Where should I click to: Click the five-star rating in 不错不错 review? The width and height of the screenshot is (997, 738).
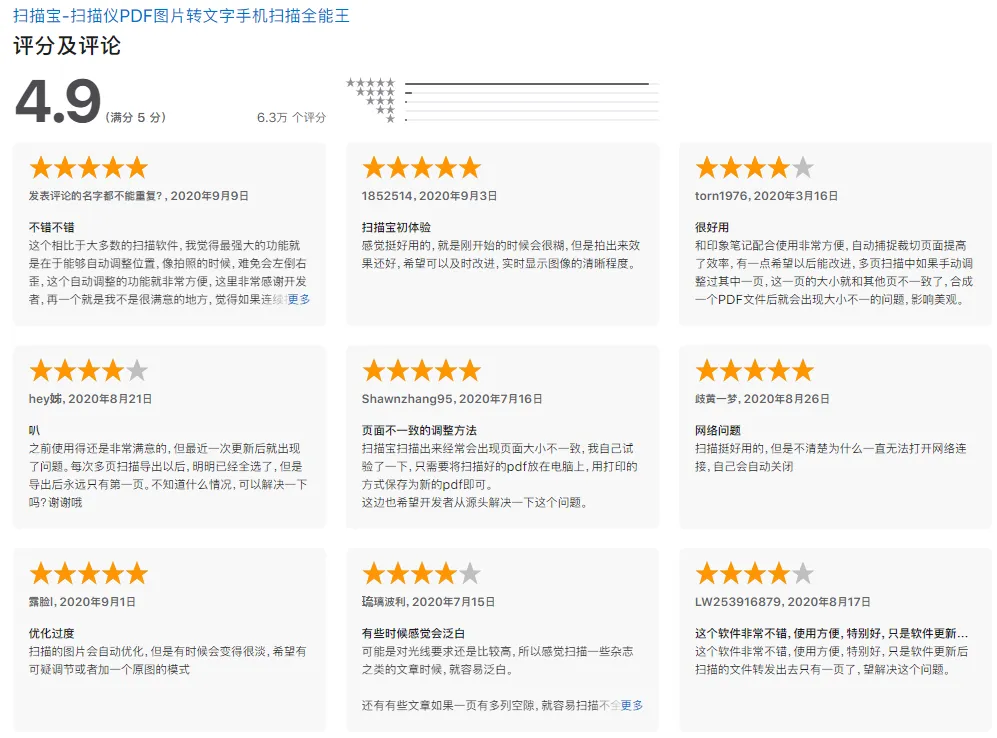[88, 167]
